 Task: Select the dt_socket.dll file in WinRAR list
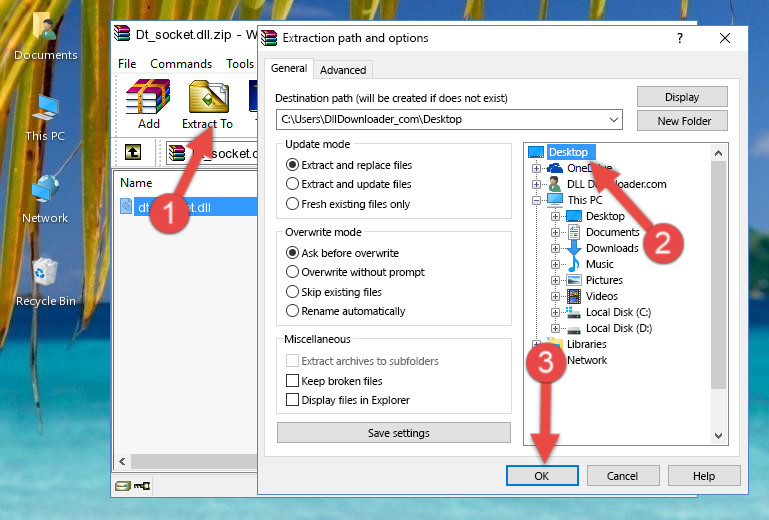[189, 208]
